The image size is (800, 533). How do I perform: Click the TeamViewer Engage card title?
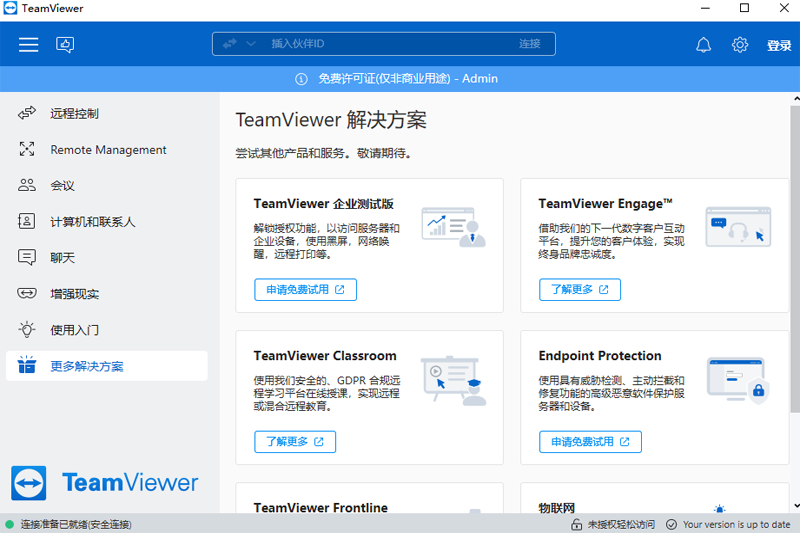(x=605, y=204)
